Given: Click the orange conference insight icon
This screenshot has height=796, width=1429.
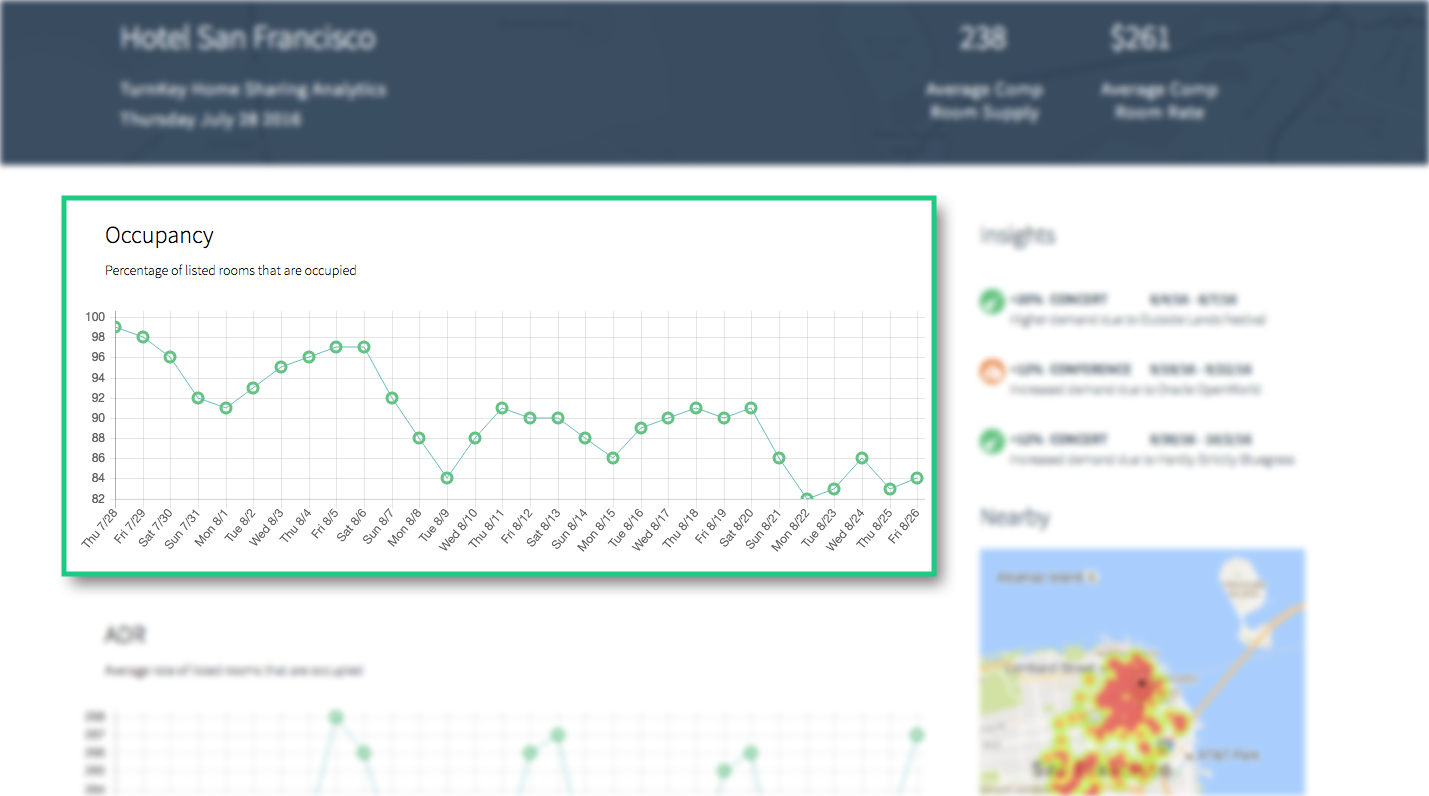Looking at the screenshot, I should (x=991, y=371).
